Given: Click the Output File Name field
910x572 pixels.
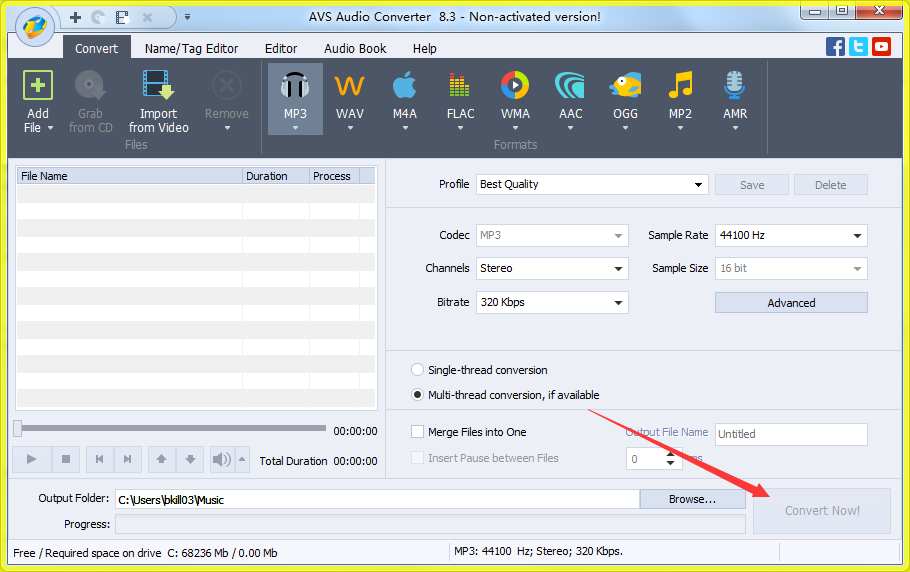Looking at the screenshot, I should pos(791,434).
